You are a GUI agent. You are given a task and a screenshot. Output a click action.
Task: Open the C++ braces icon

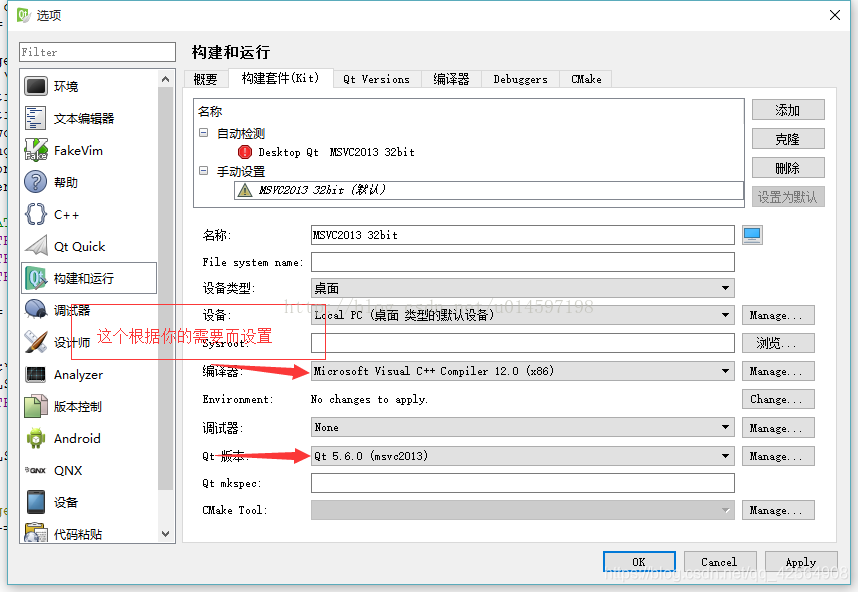(36, 214)
